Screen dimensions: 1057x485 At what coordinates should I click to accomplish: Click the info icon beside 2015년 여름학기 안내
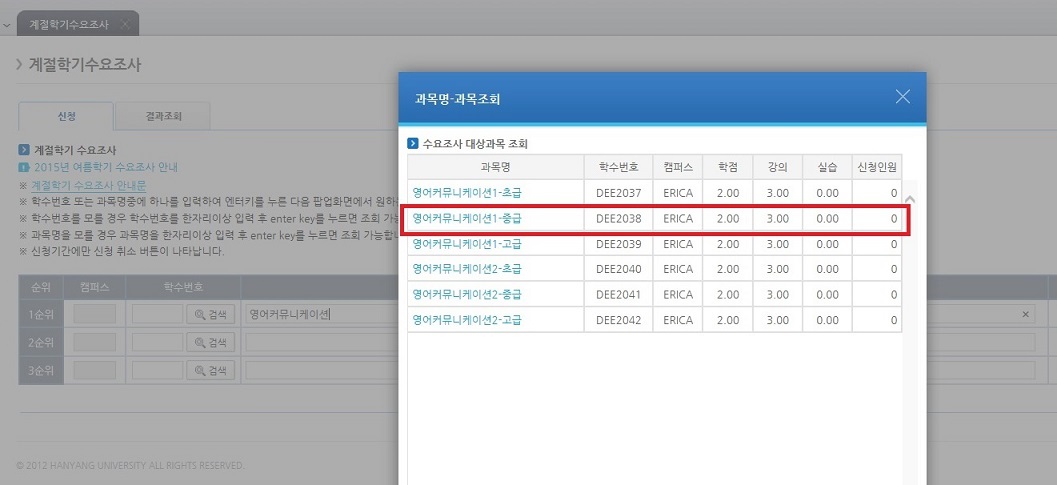pyautogui.click(x=23, y=167)
